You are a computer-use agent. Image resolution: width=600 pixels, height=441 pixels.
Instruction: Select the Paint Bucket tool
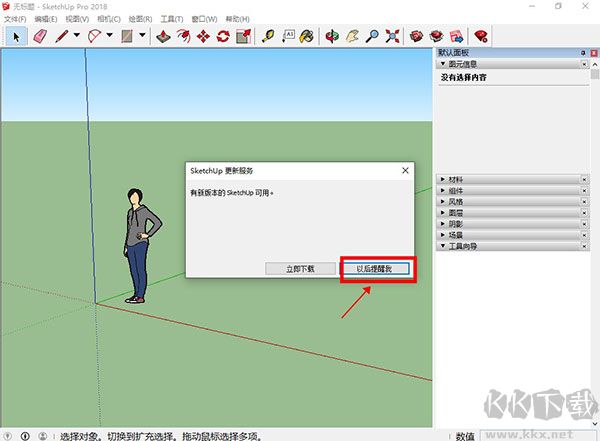[x=307, y=36]
